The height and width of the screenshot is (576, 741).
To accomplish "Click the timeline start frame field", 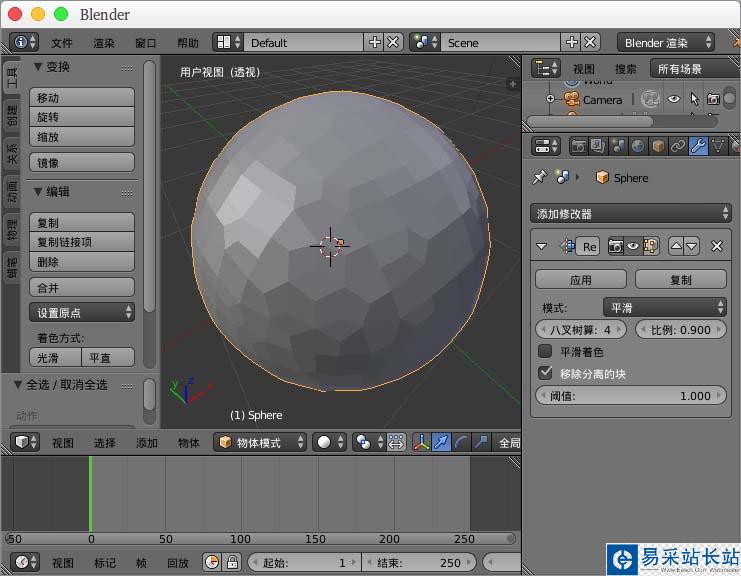I will [x=304, y=562].
